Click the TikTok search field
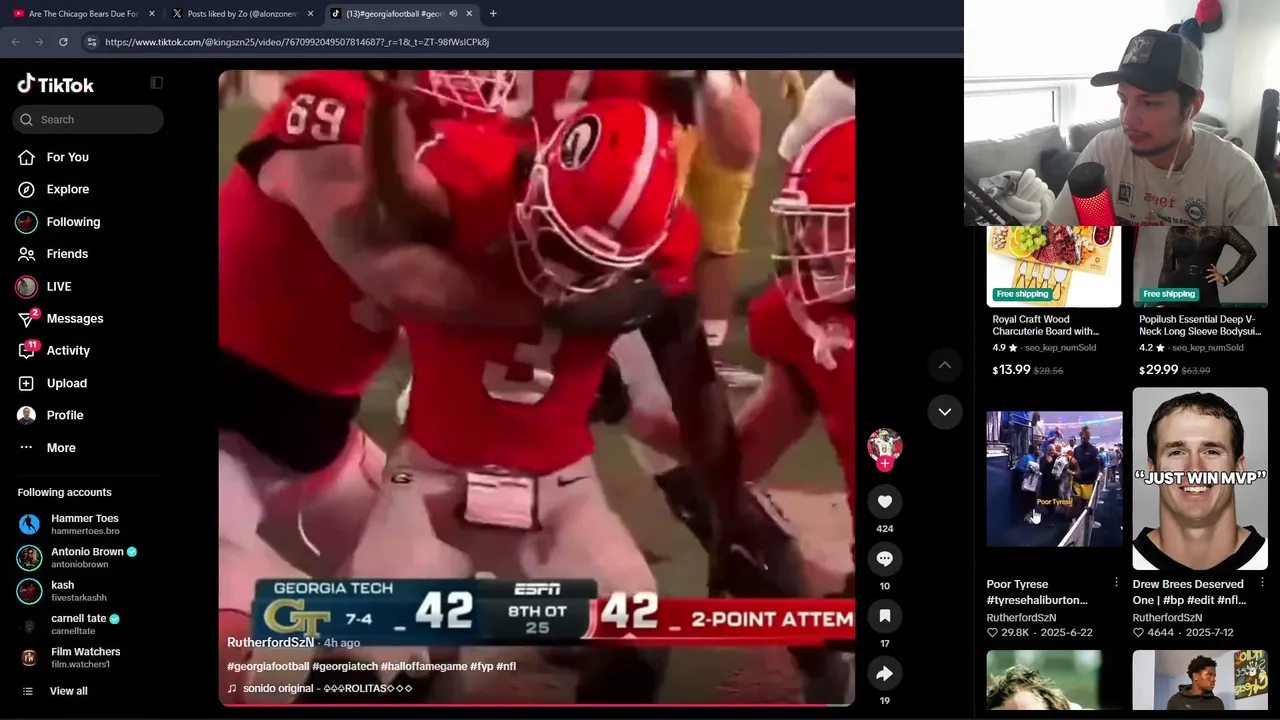 pyautogui.click(x=88, y=119)
